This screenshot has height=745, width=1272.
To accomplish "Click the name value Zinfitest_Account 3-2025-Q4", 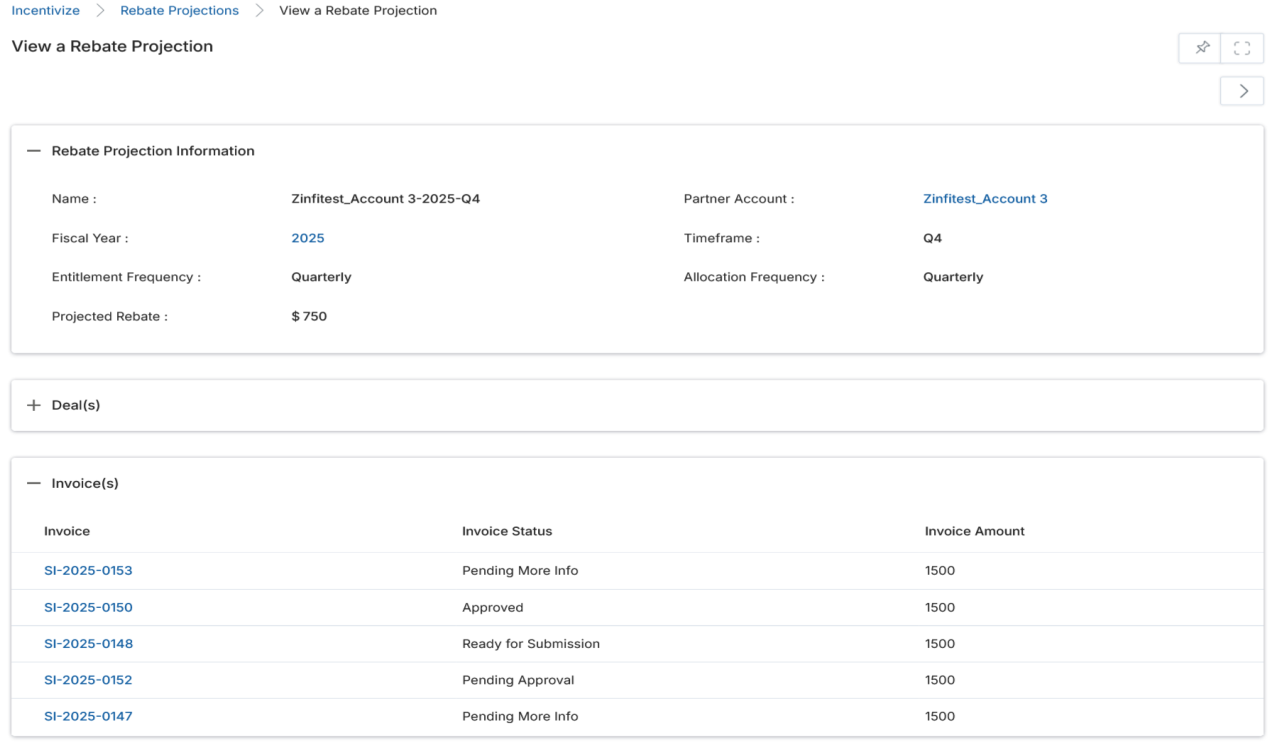I will (x=386, y=199).
